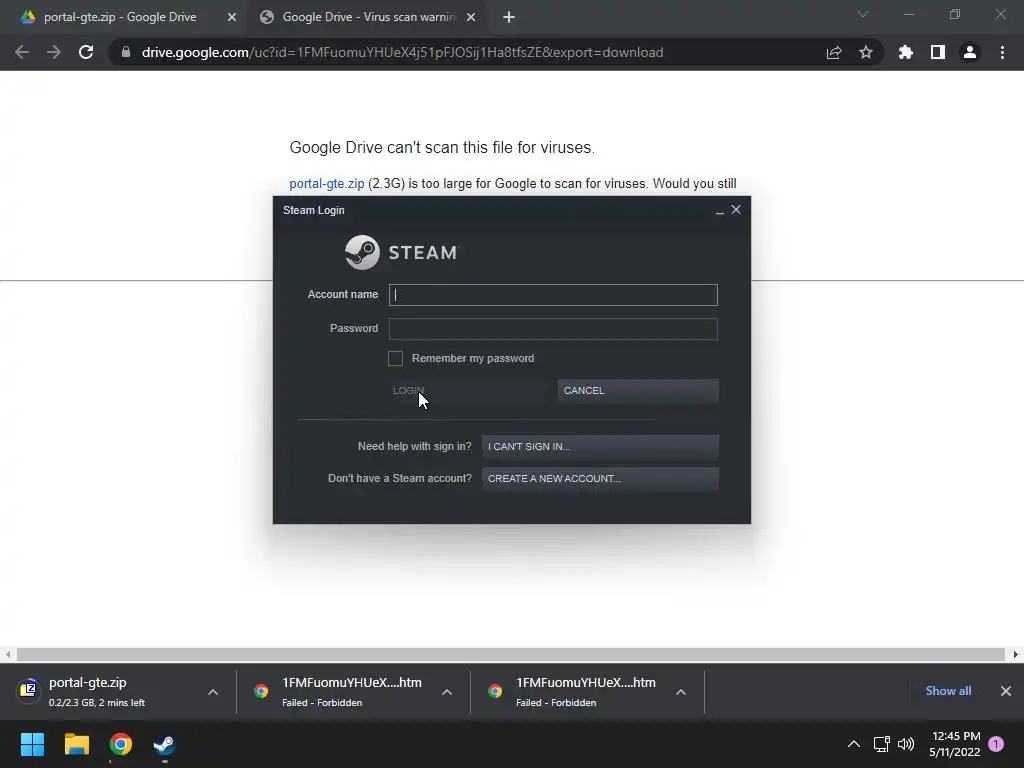Image resolution: width=1024 pixels, height=768 pixels.
Task: Click the Steam Account name field
Action: point(553,295)
